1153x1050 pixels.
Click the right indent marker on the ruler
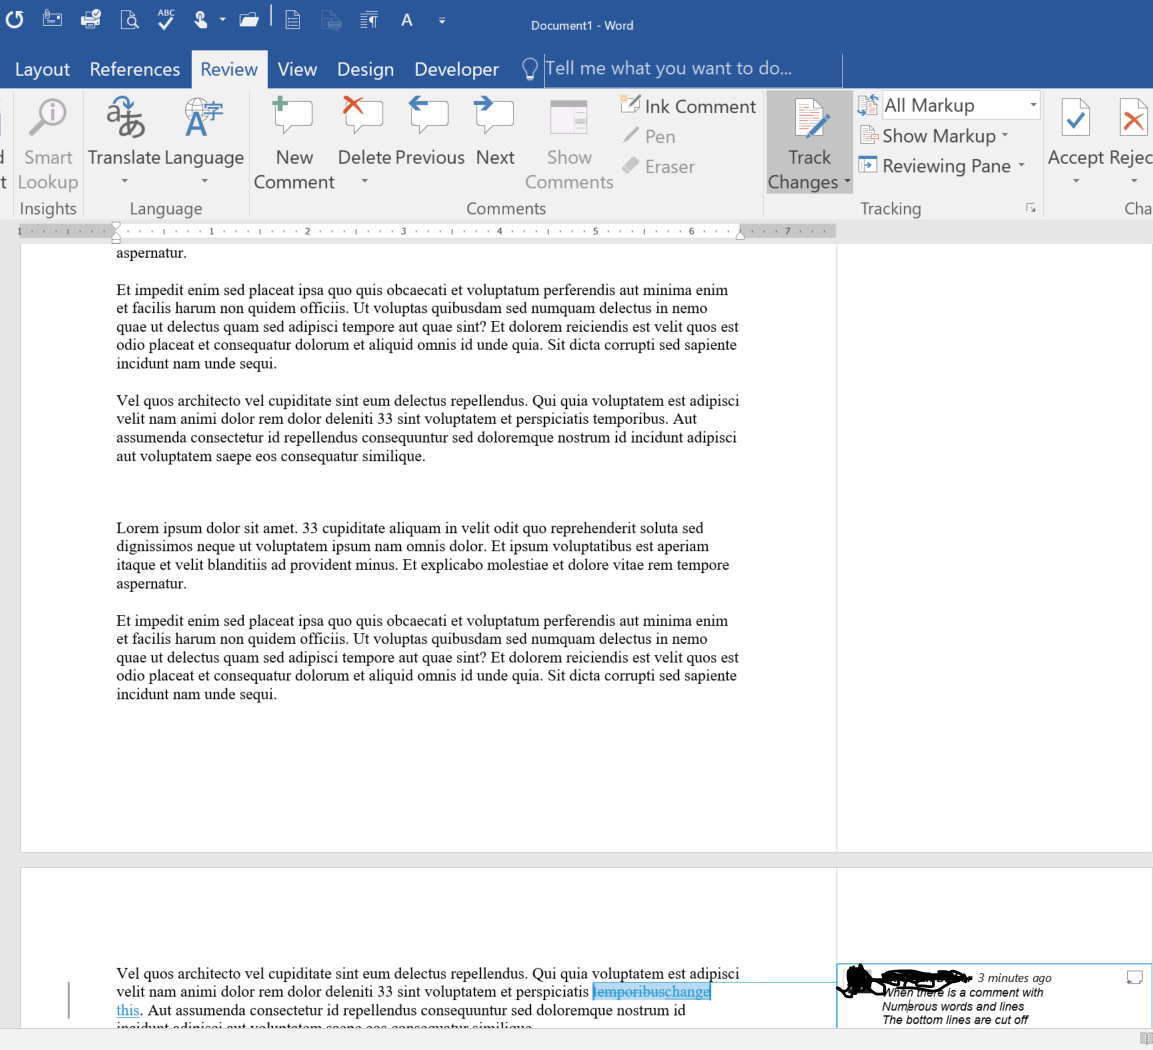click(740, 235)
